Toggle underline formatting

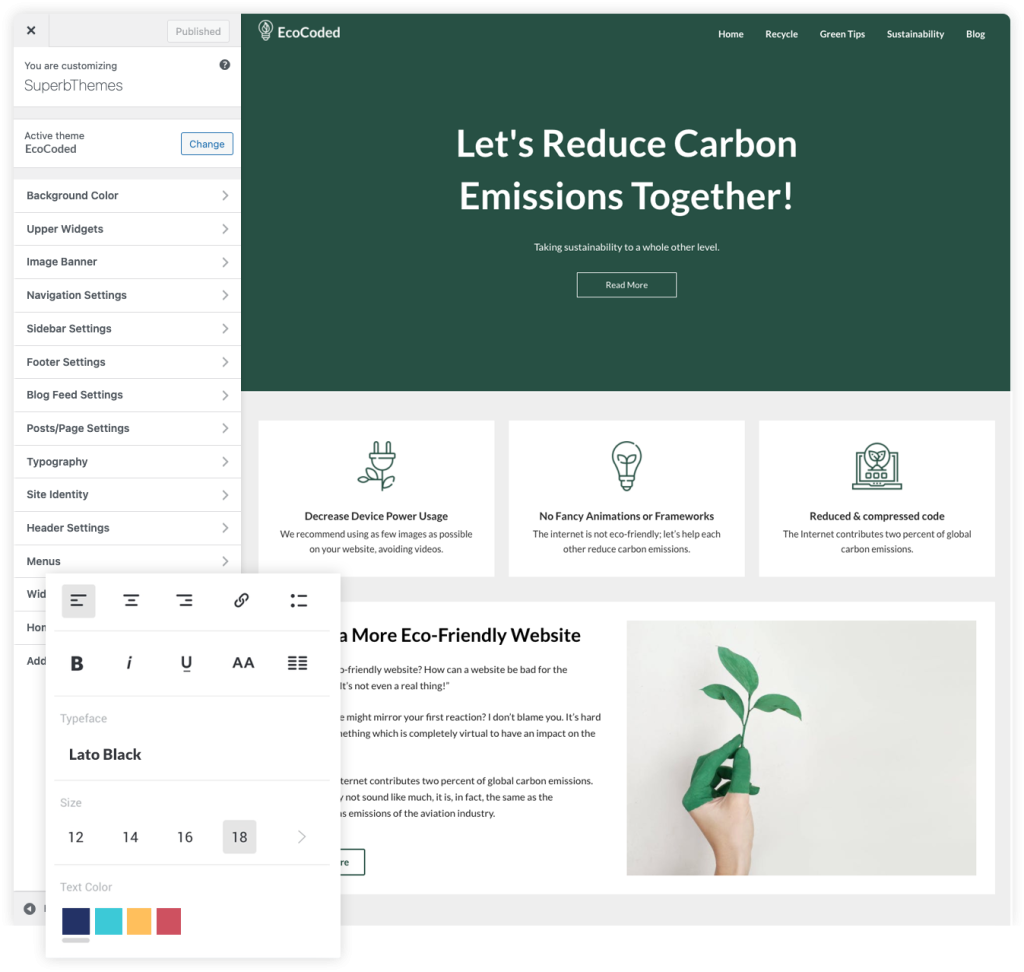pyautogui.click(x=186, y=662)
